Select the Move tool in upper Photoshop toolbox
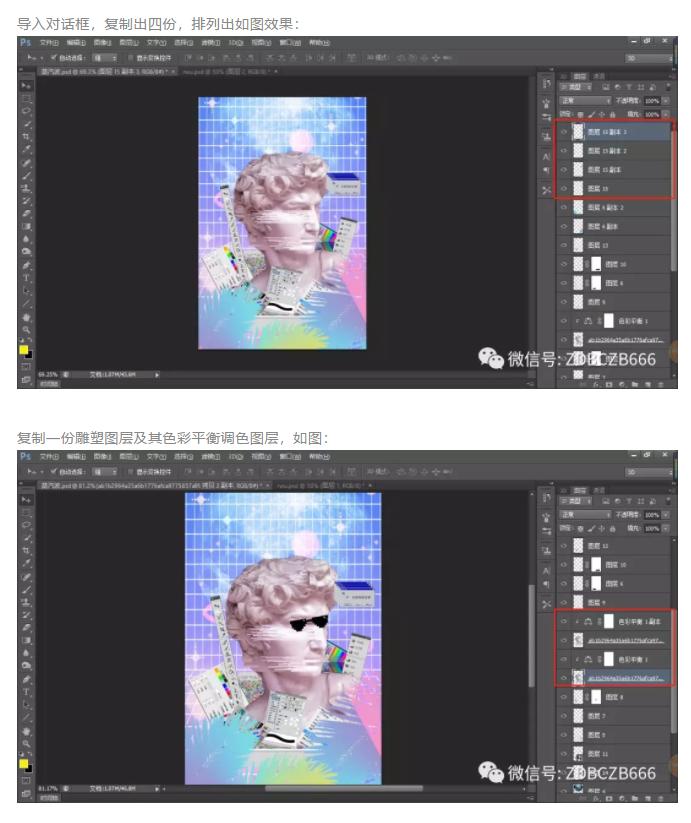 click(x=26, y=86)
